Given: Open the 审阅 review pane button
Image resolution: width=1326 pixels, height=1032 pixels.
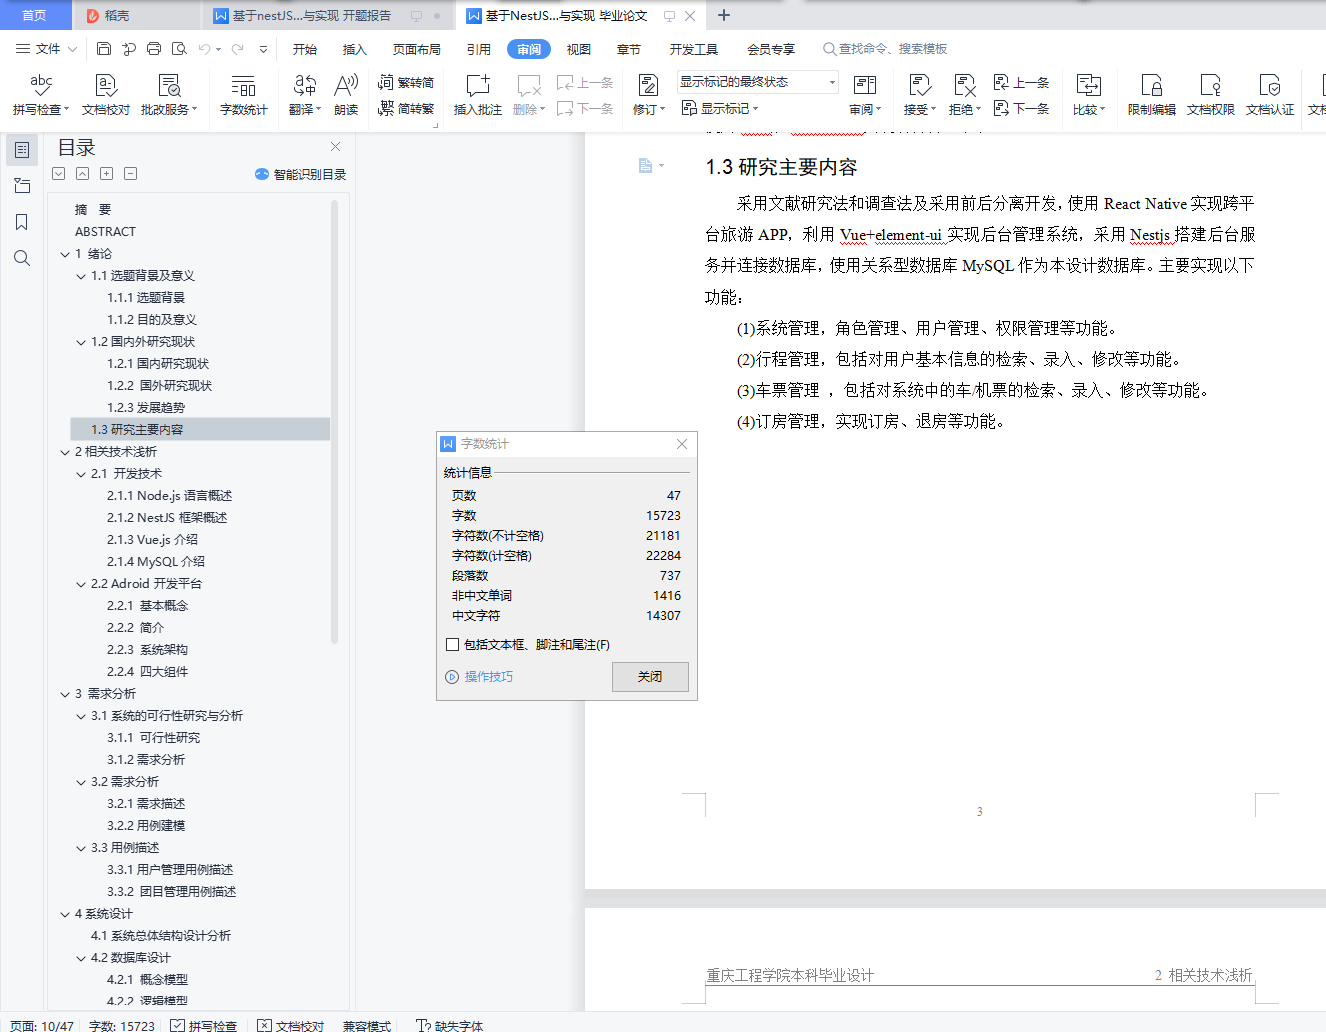Looking at the screenshot, I should point(865,95).
